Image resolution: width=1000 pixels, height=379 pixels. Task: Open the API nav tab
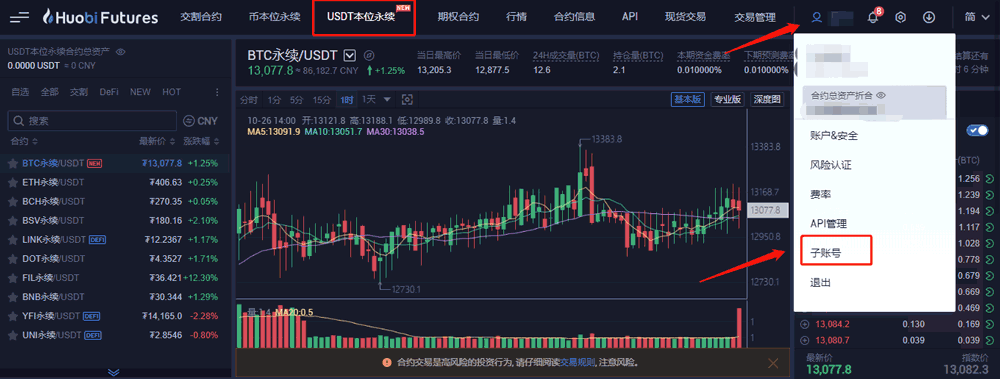[x=629, y=17]
